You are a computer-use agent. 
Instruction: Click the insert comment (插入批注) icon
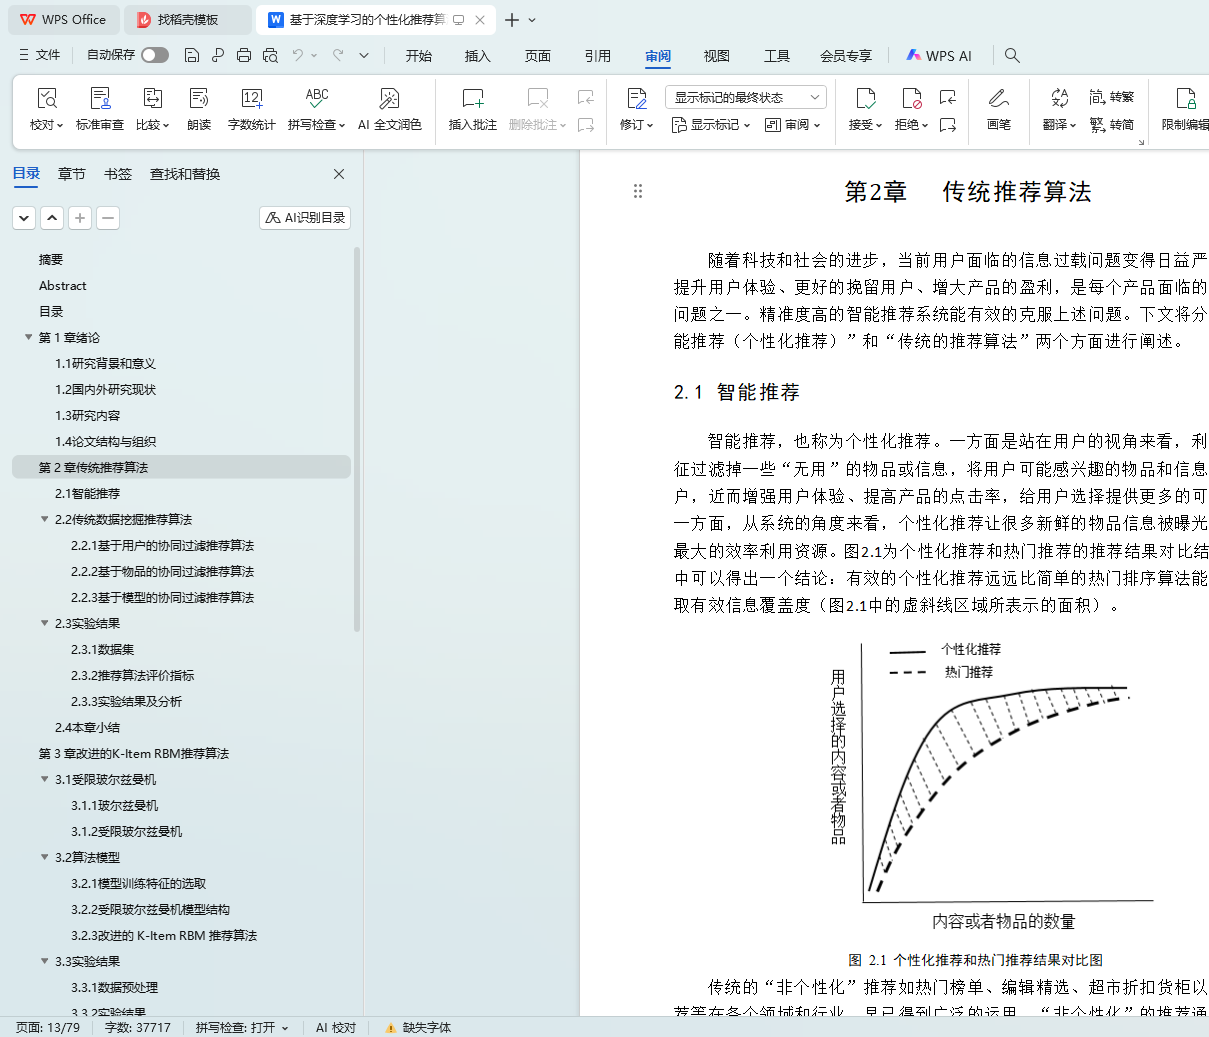472,99
